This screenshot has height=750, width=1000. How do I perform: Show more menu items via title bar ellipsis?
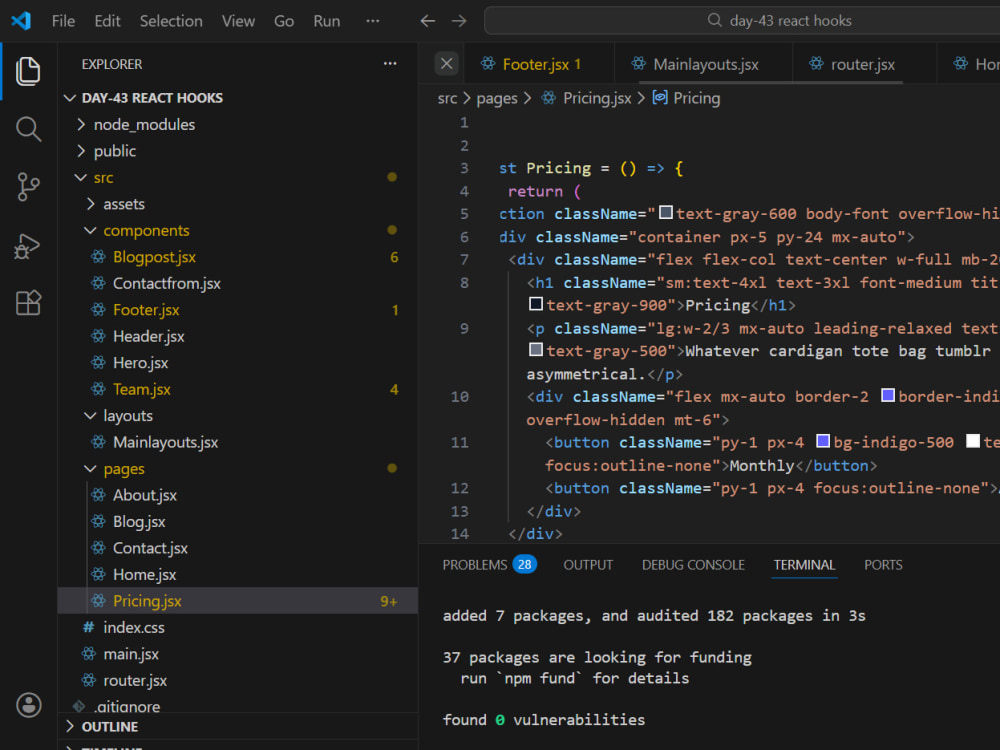[x=372, y=21]
